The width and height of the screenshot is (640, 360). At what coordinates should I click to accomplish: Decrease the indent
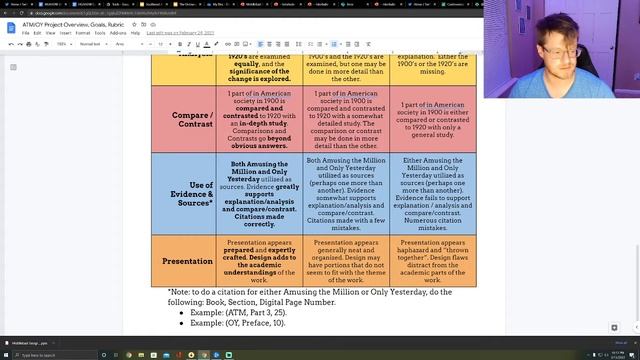(x=348, y=44)
